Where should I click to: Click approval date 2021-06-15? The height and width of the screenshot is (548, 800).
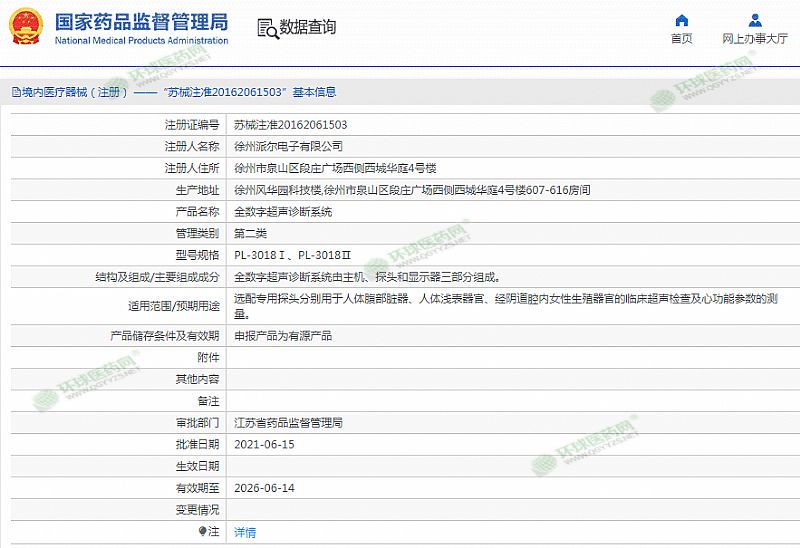264,444
